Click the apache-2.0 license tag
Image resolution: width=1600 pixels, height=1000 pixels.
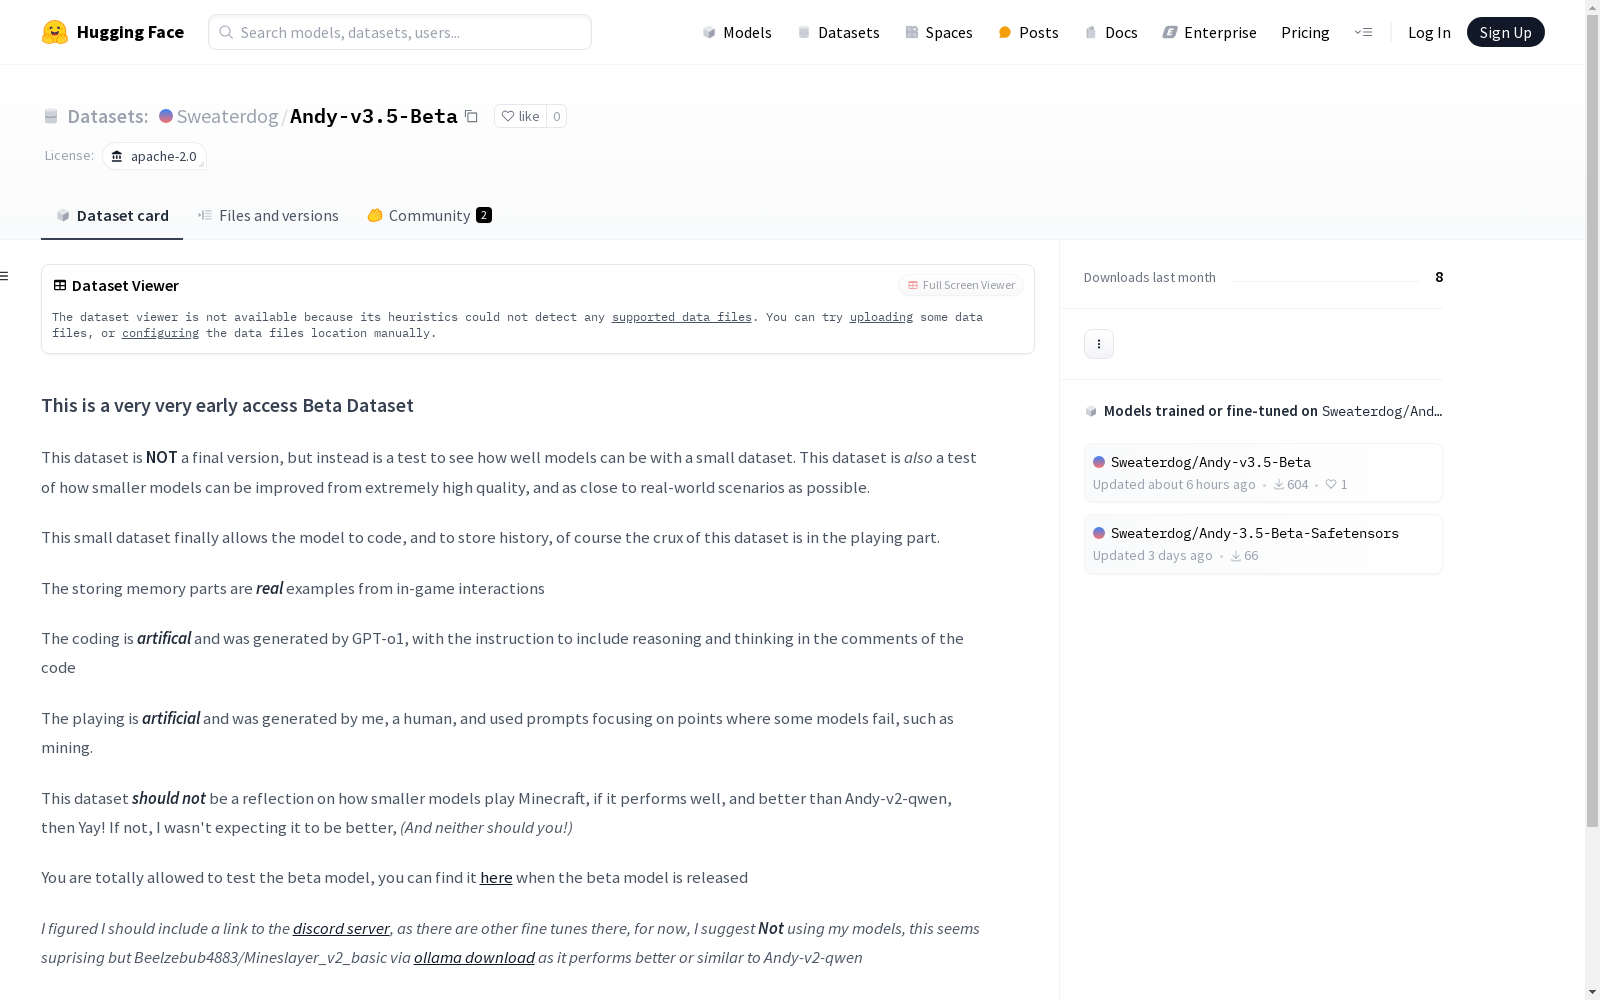(x=154, y=156)
